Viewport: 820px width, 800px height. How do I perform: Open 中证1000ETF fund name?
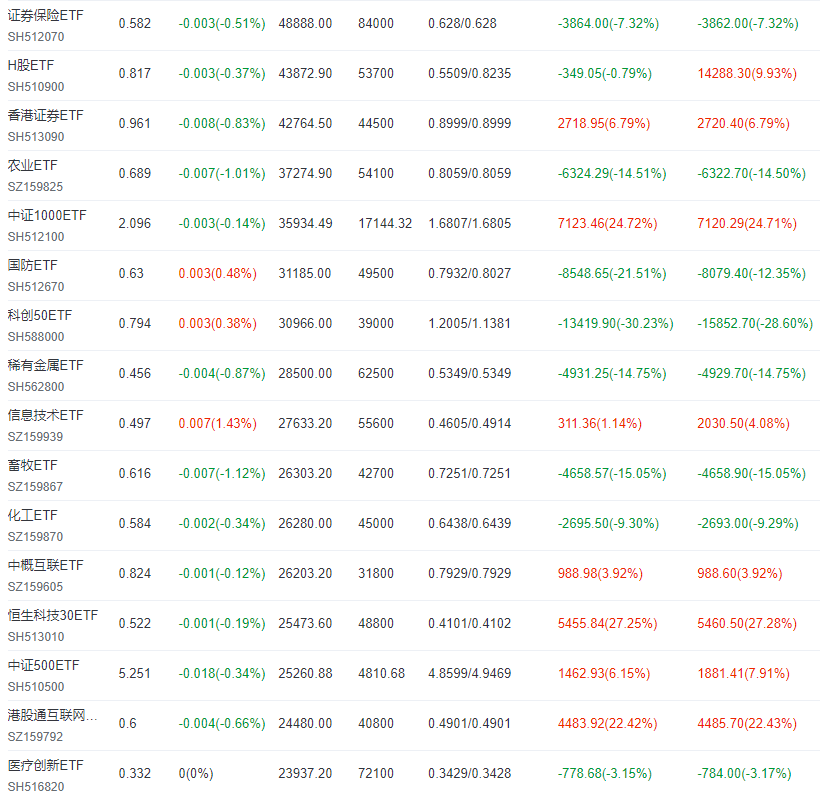pos(47,215)
